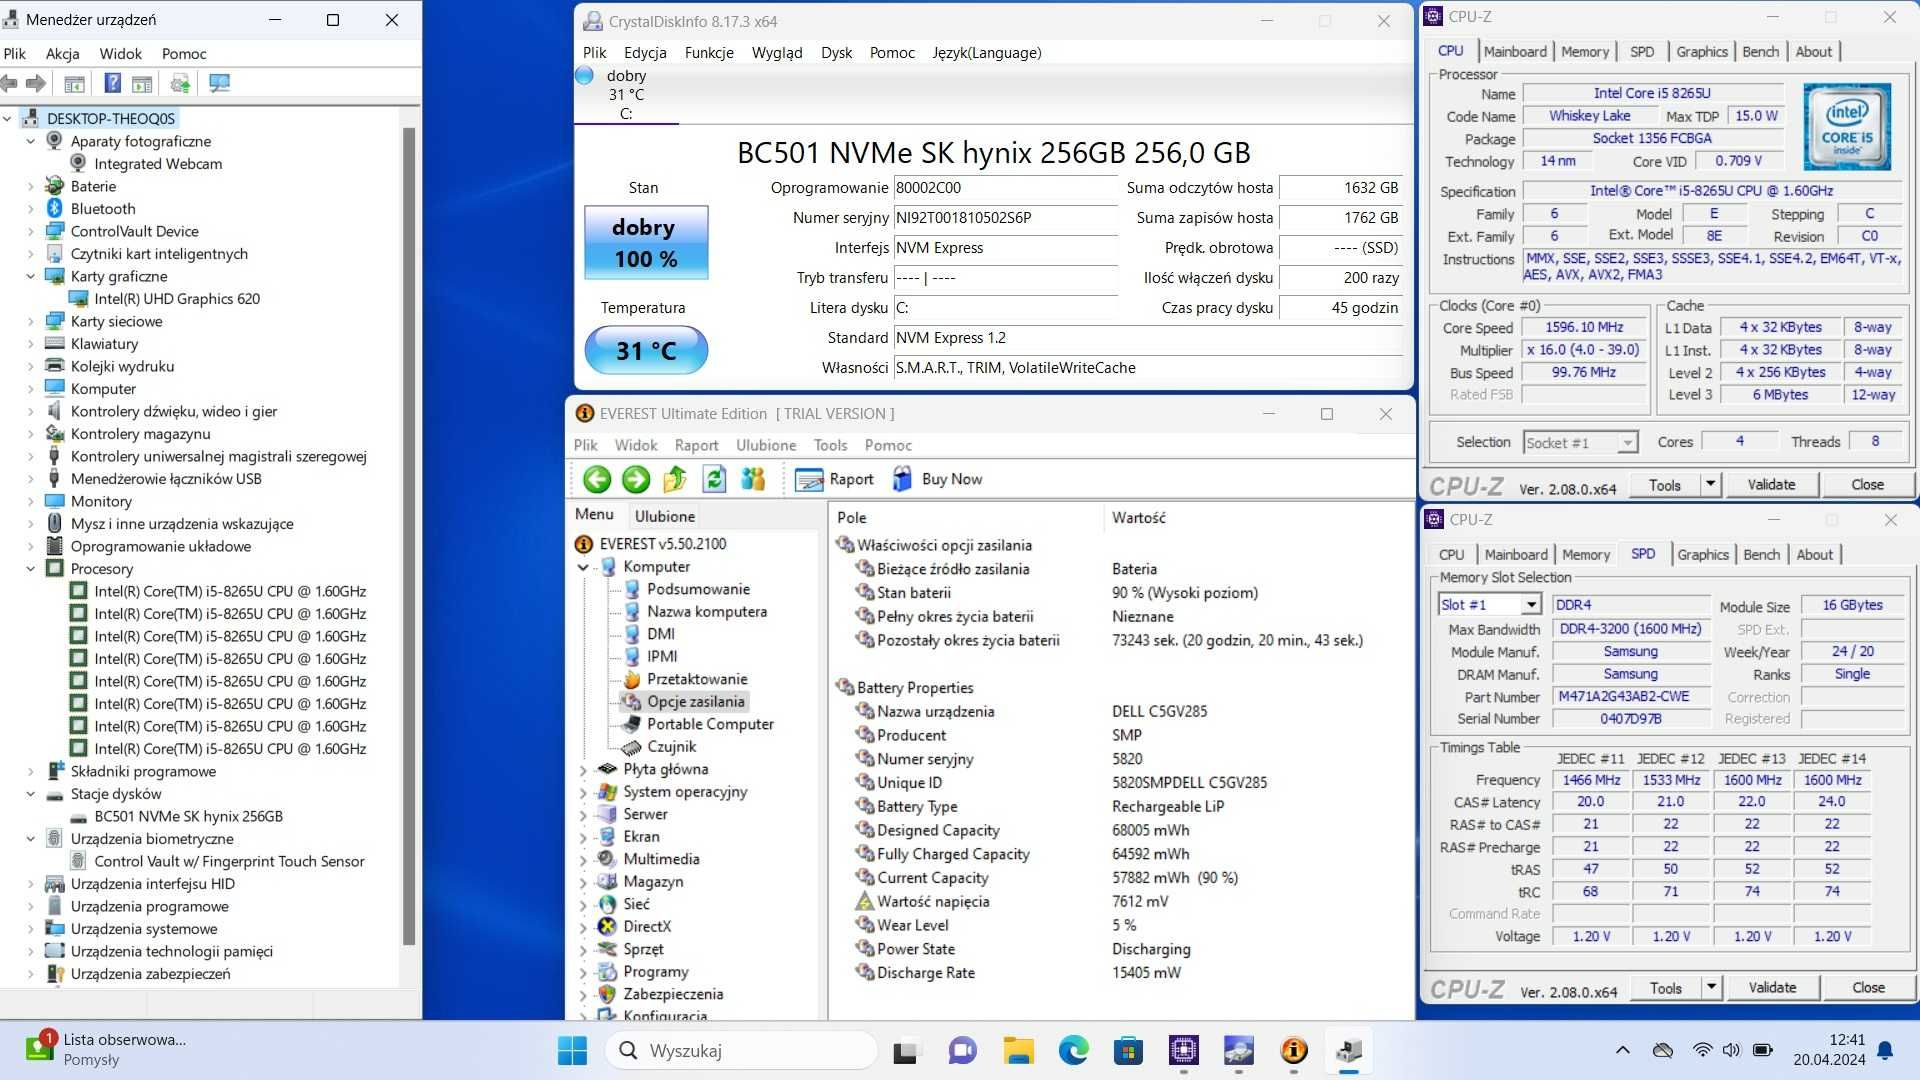
Task: Collapse the Komputer node in EVEREST tree
Action: [x=583, y=567]
